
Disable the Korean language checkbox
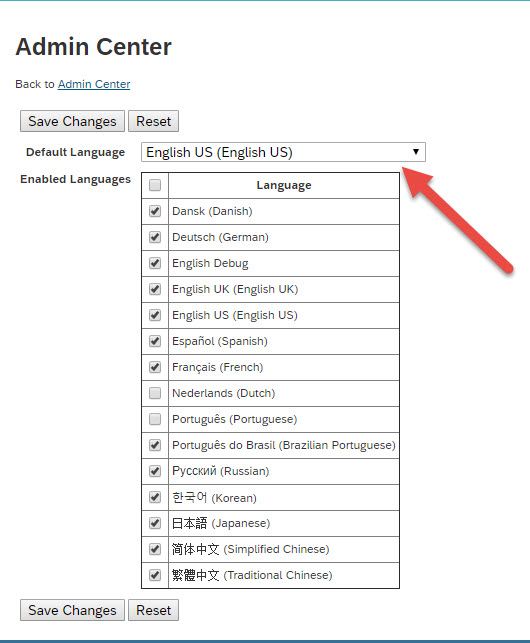pos(155,497)
